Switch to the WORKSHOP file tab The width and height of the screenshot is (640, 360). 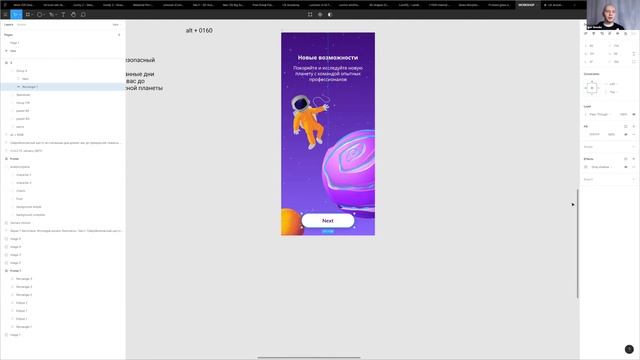click(526, 5)
